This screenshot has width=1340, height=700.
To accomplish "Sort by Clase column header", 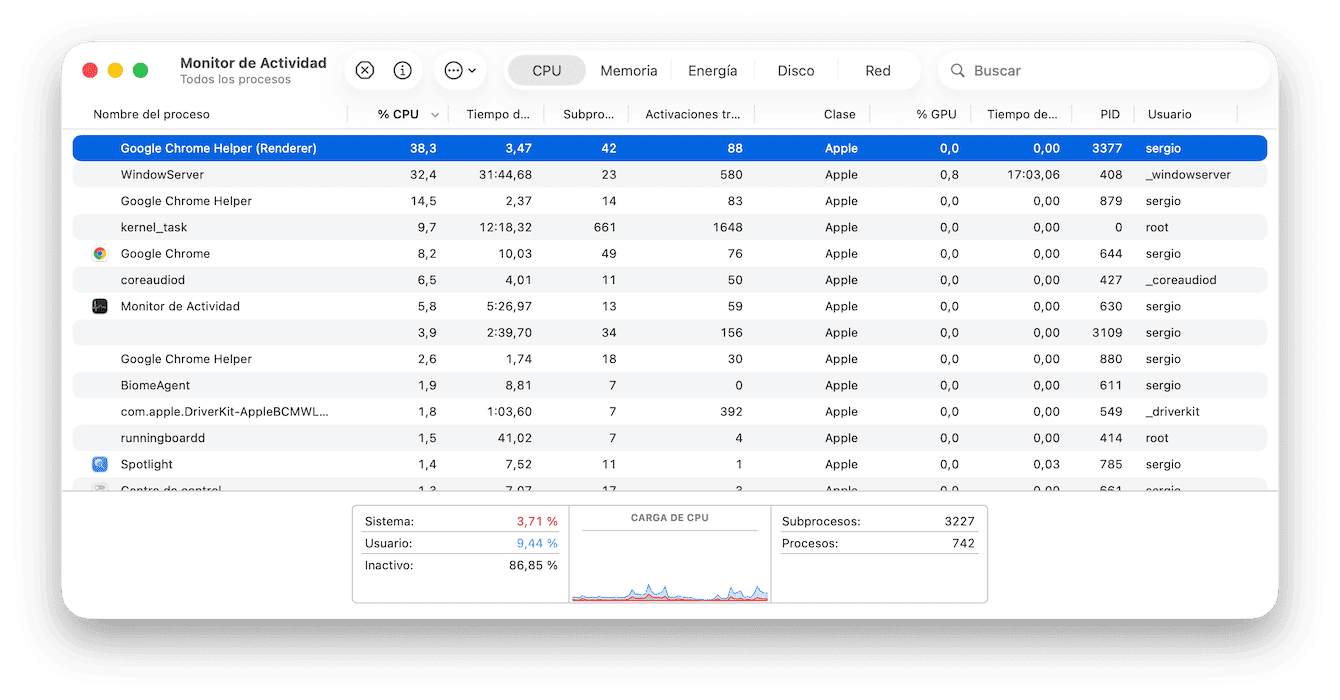I will tap(839, 115).
